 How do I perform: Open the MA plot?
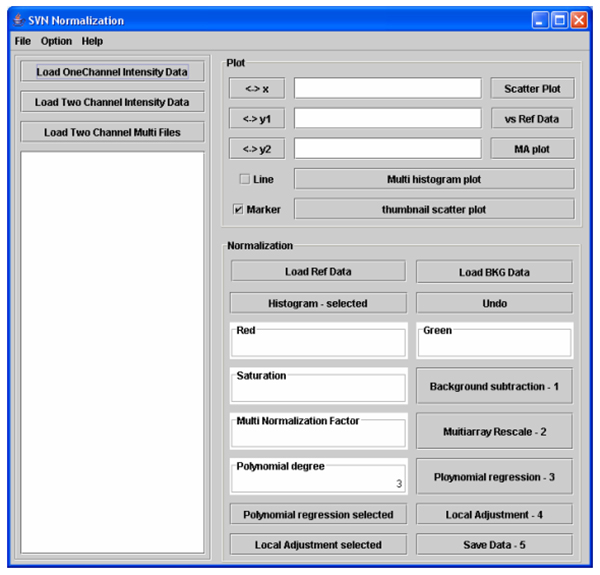532,149
